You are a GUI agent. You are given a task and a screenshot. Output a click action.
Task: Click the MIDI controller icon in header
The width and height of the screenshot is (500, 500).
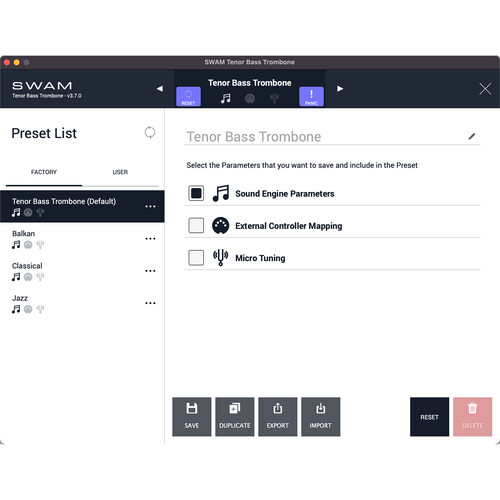[250, 98]
